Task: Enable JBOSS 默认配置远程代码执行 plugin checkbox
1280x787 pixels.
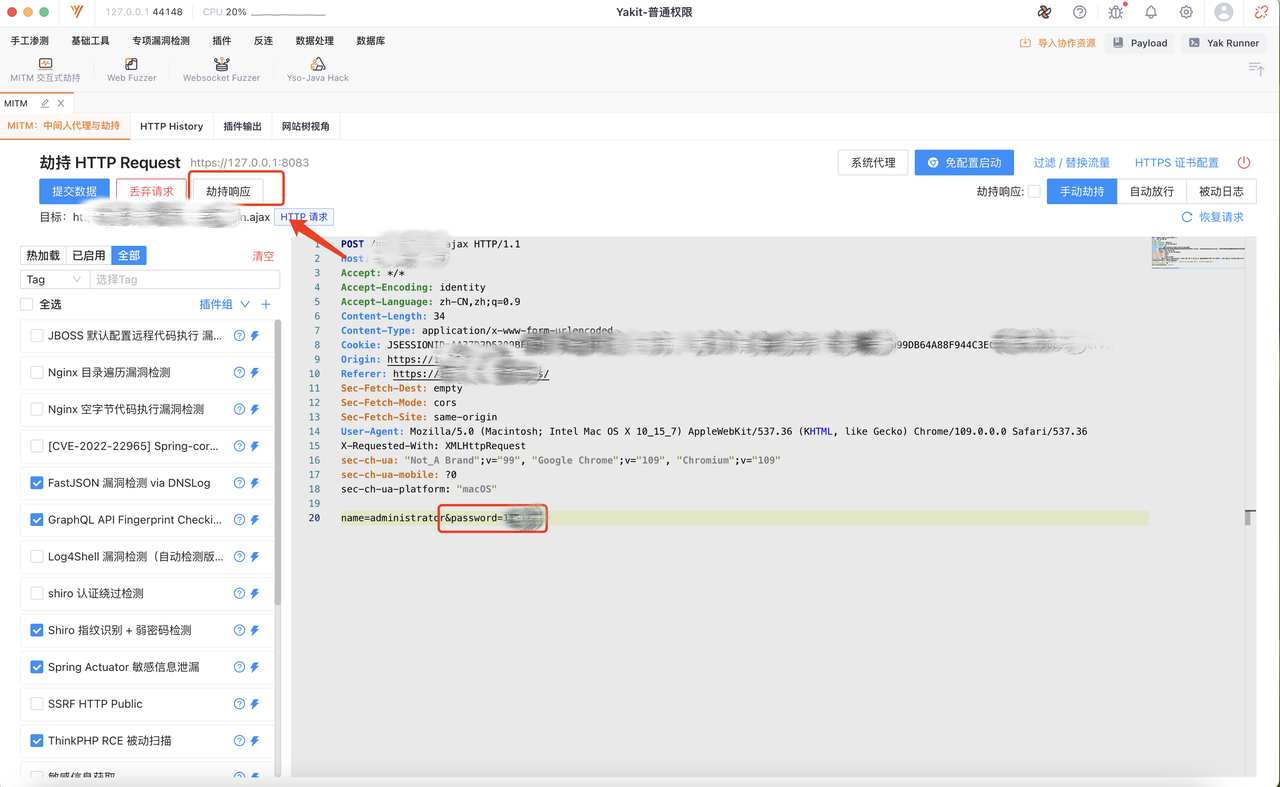Action: tap(37, 336)
